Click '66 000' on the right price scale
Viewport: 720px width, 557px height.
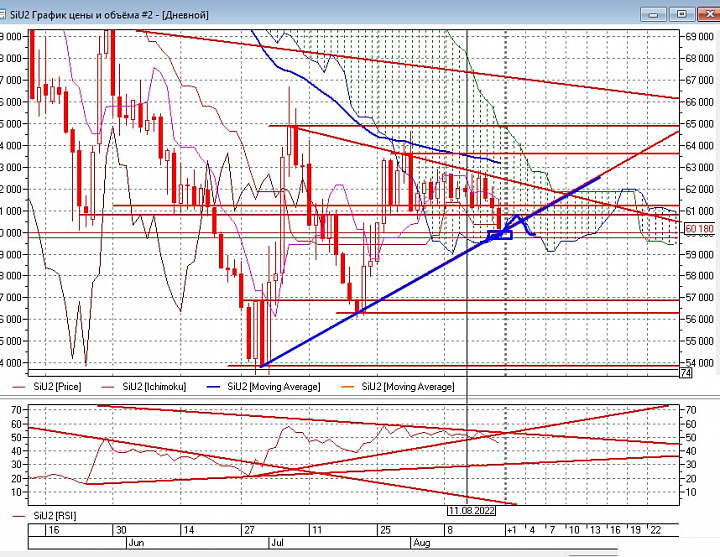point(699,102)
